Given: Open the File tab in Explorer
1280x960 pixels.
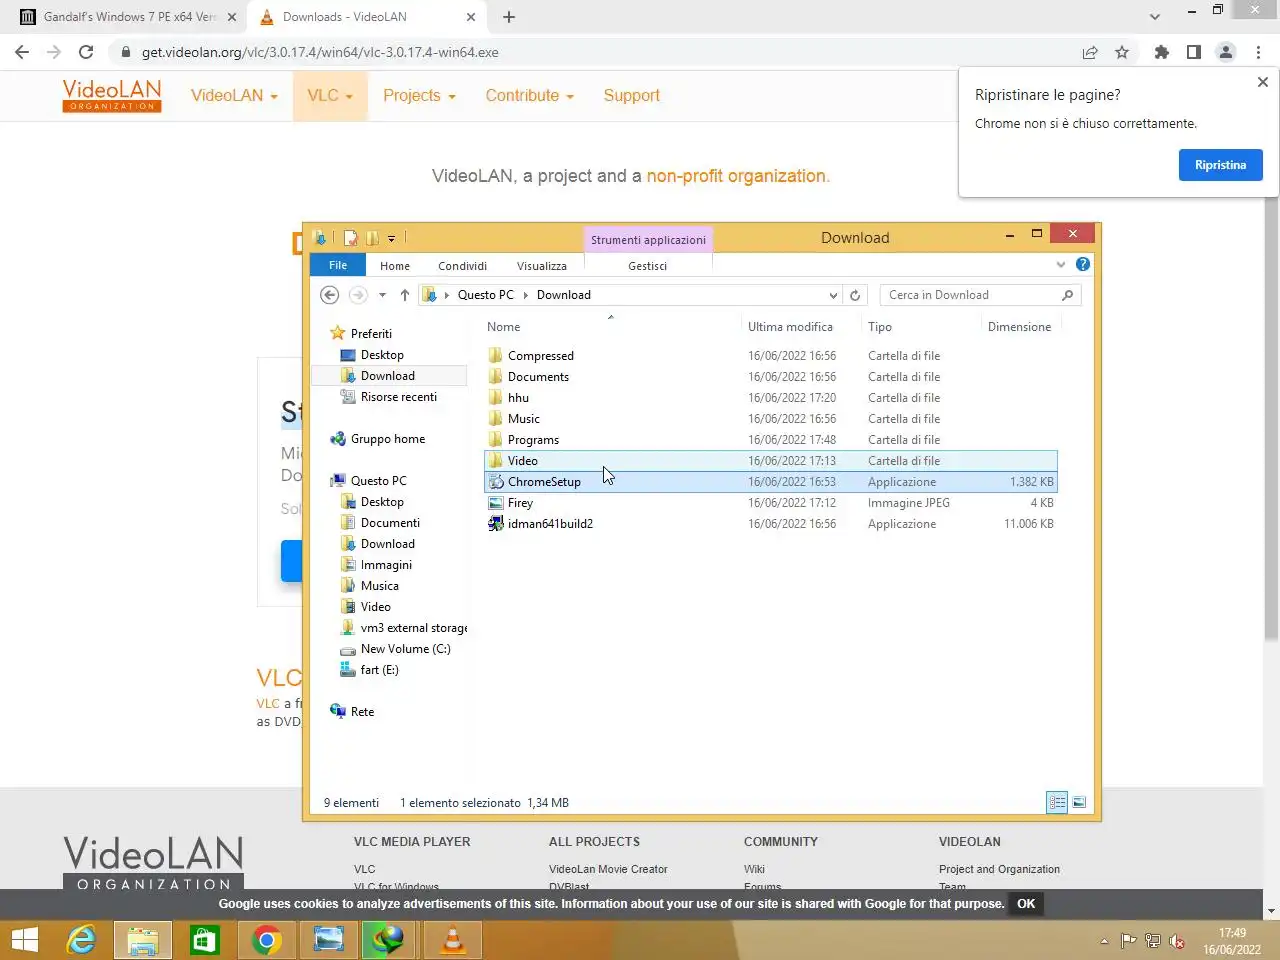Looking at the screenshot, I should tap(338, 265).
